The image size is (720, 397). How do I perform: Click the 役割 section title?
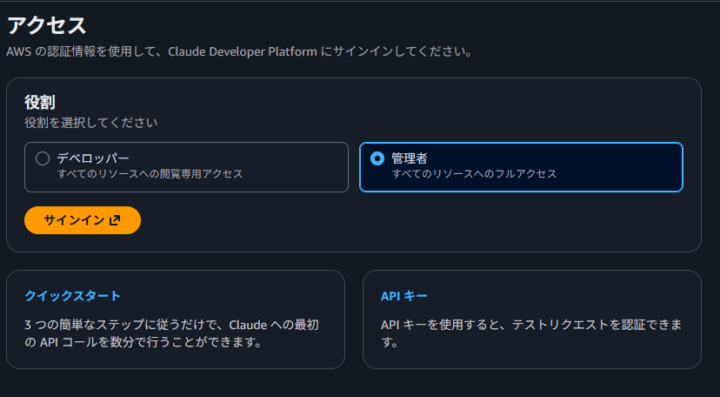pyautogui.click(x=40, y=102)
